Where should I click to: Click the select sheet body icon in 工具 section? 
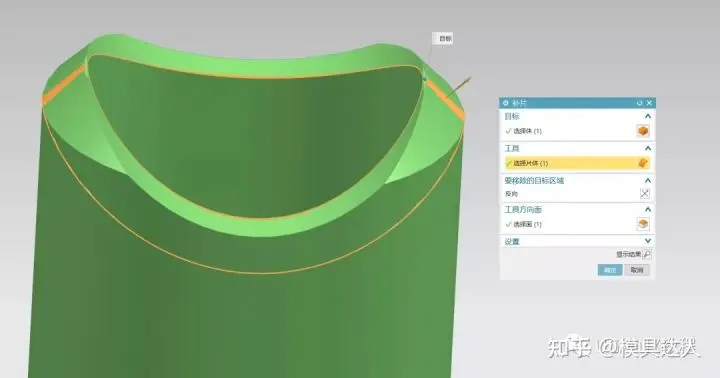(643, 163)
